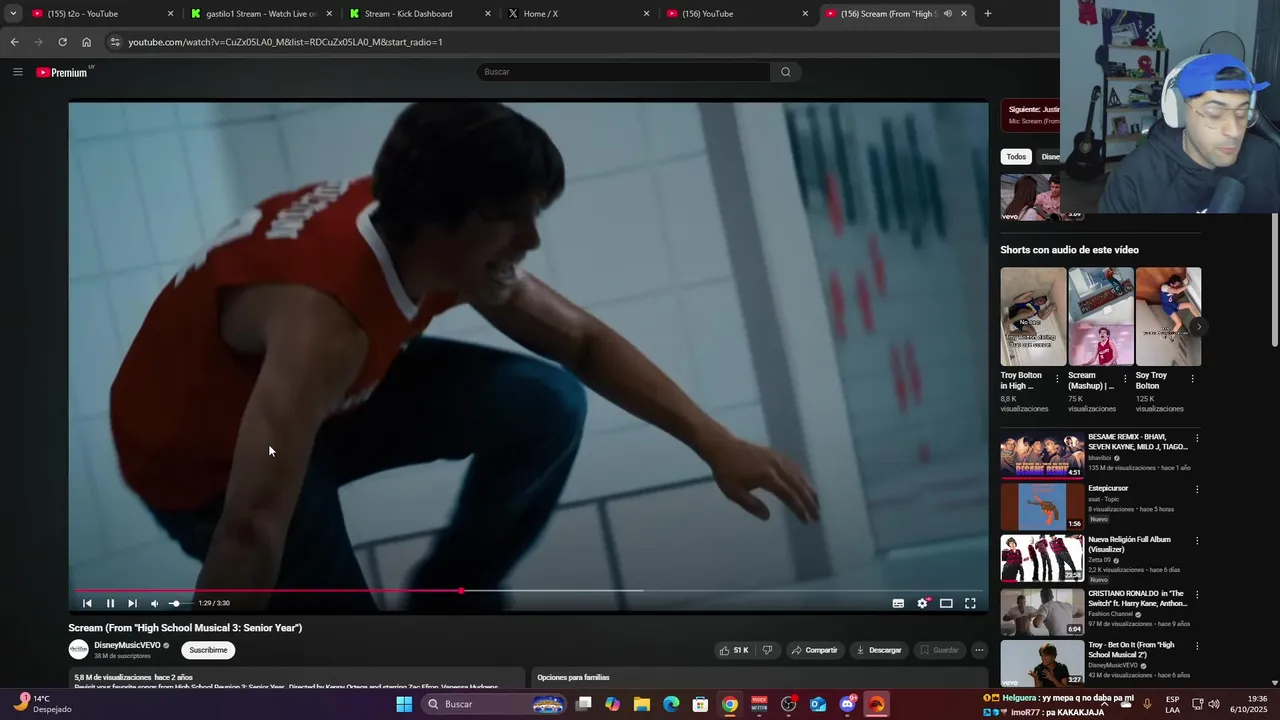Open a new browser tab
The image size is (1280, 720).
[x=988, y=14]
